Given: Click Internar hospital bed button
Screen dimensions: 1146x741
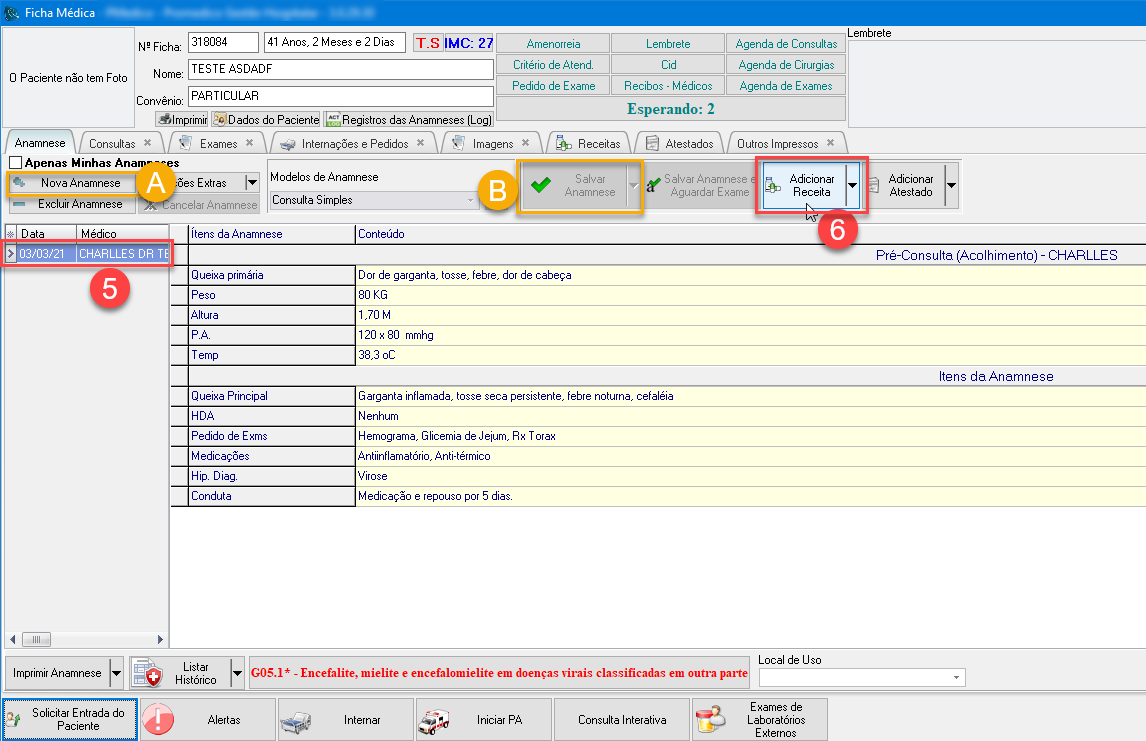Looking at the screenshot, I should [344, 719].
